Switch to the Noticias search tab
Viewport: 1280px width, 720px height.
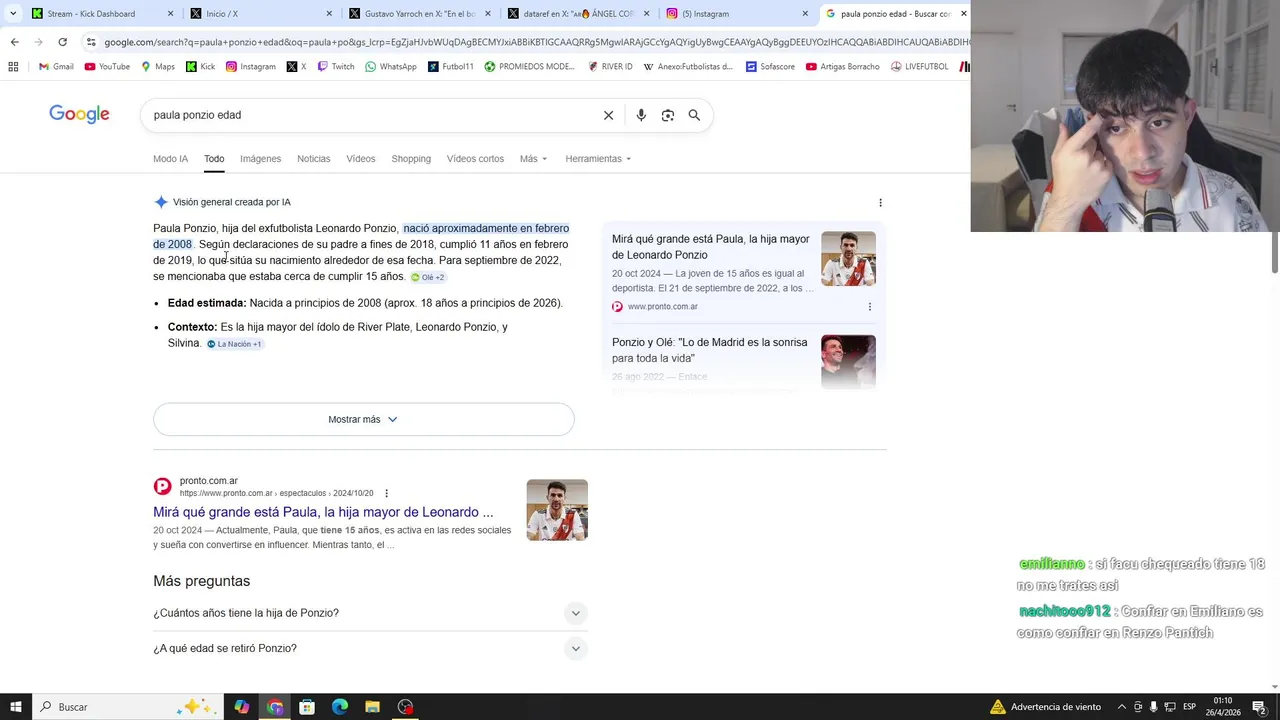point(313,159)
